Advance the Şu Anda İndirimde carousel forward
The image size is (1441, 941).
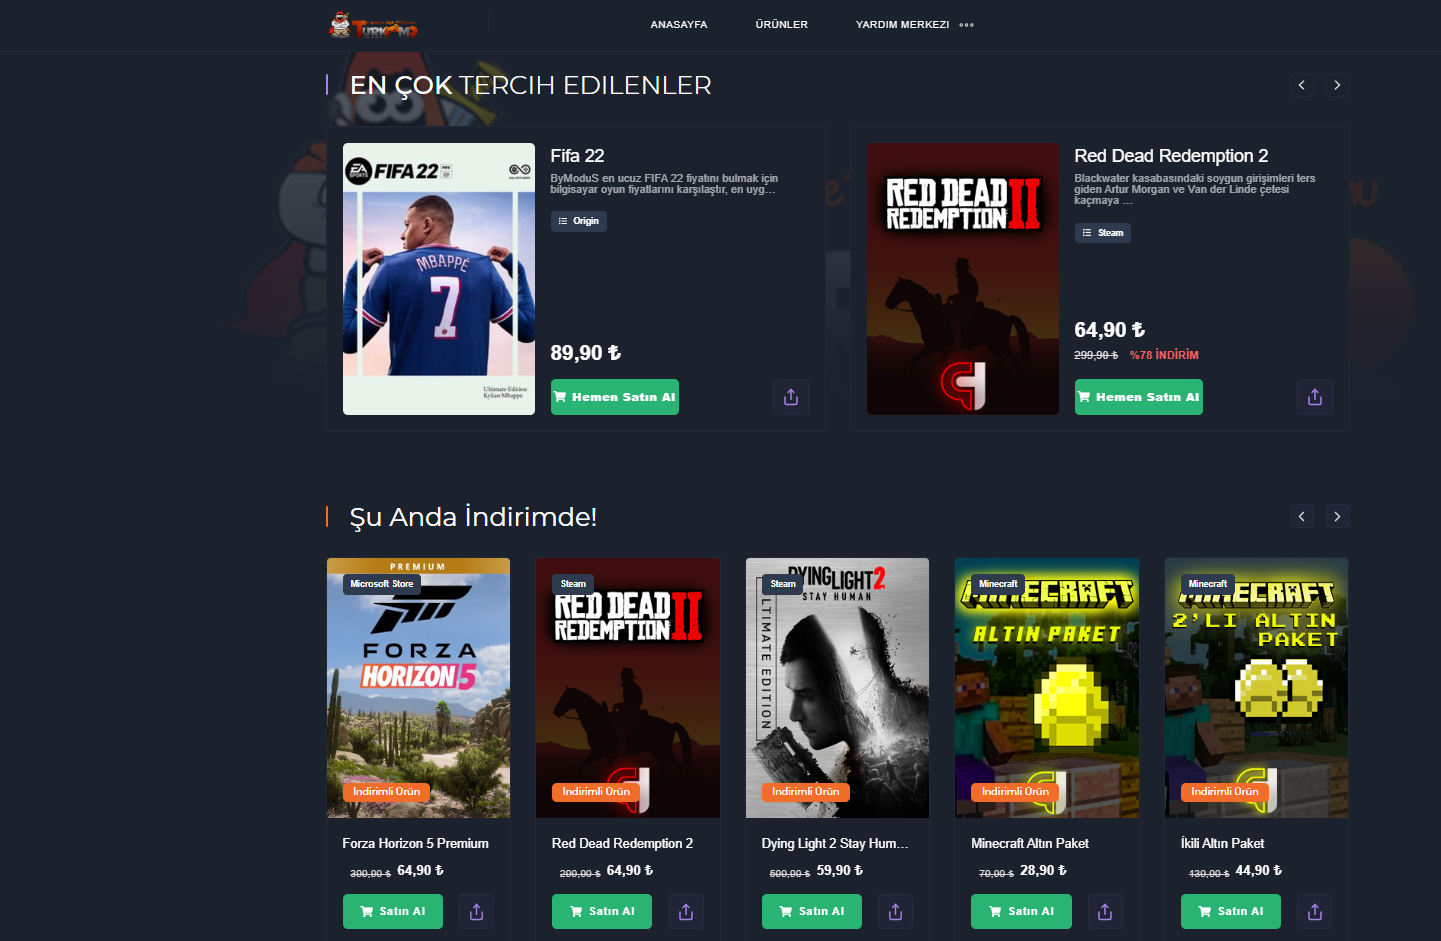(x=1337, y=517)
